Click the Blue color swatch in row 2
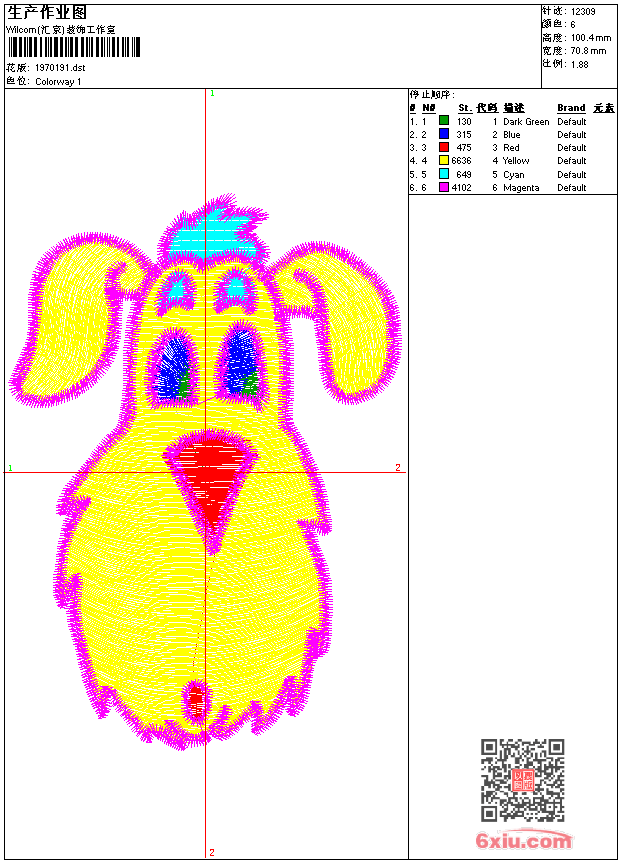 tap(444, 134)
